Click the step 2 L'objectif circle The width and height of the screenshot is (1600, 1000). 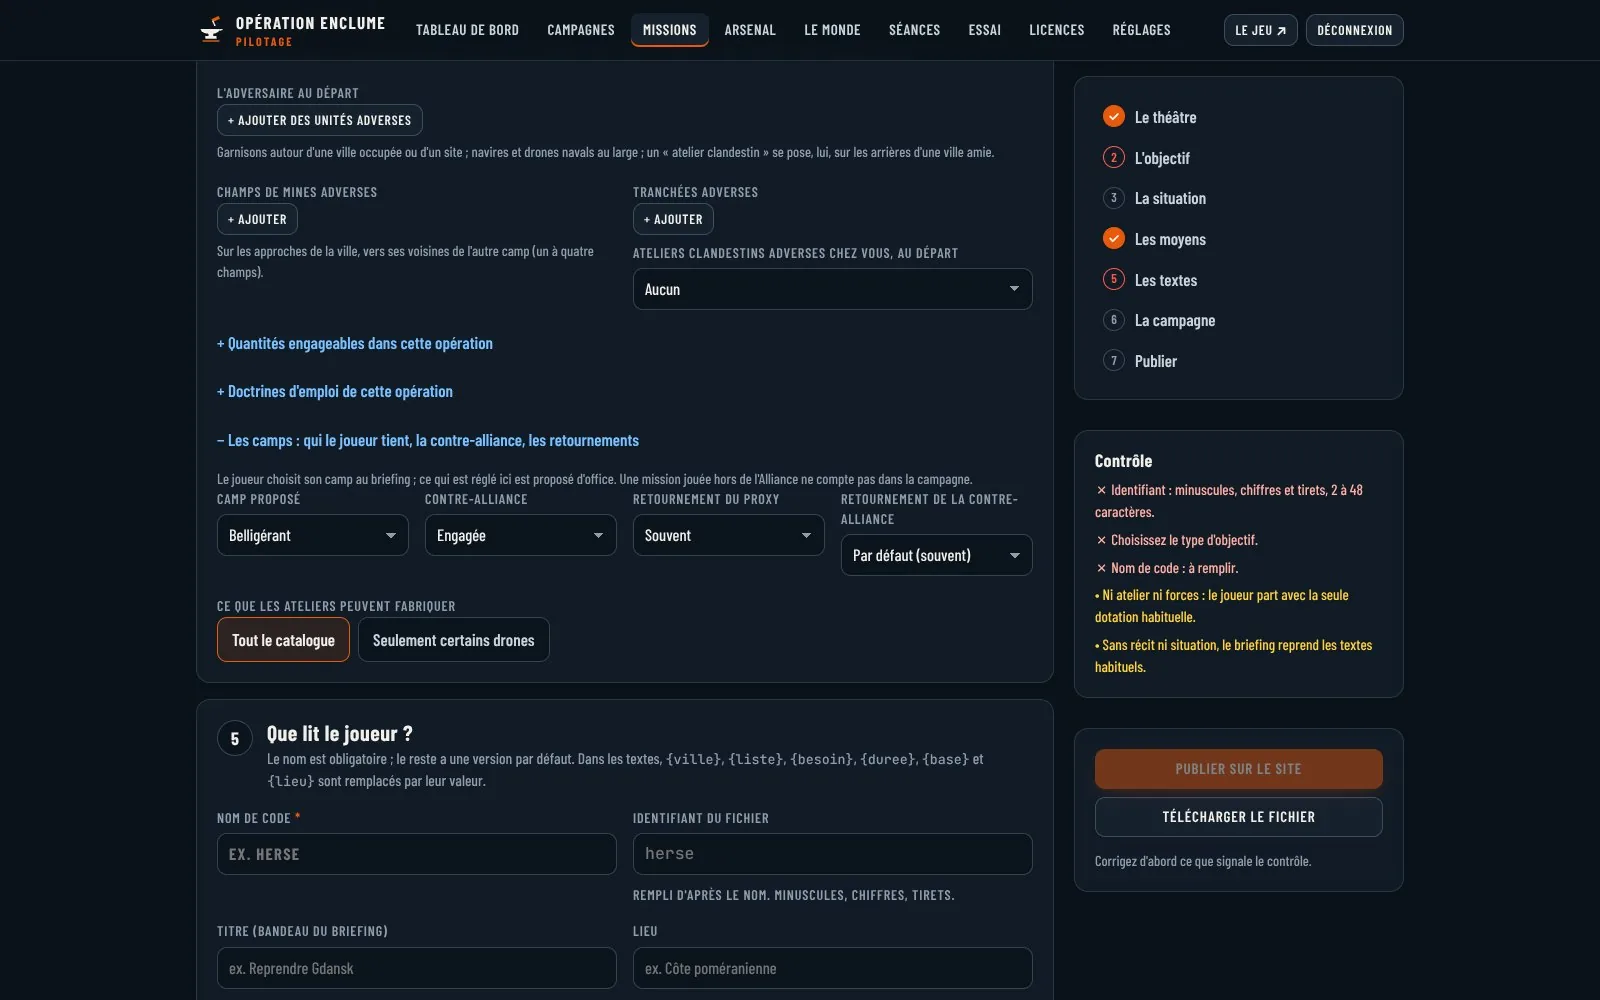click(1113, 158)
